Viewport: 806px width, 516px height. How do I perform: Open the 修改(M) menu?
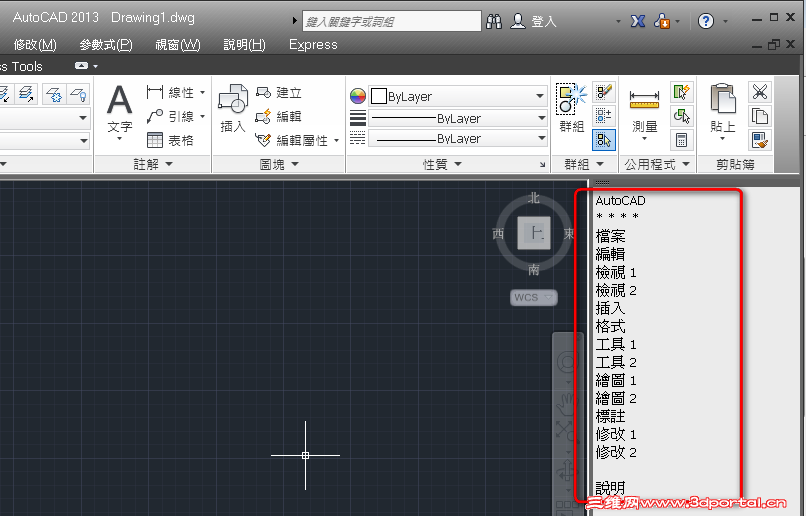(35, 45)
